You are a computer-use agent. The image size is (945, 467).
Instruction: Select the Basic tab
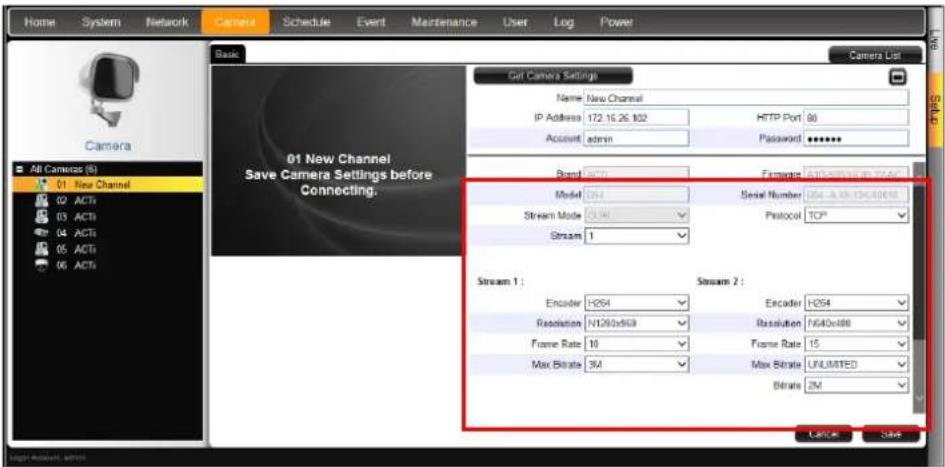(227, 54)
